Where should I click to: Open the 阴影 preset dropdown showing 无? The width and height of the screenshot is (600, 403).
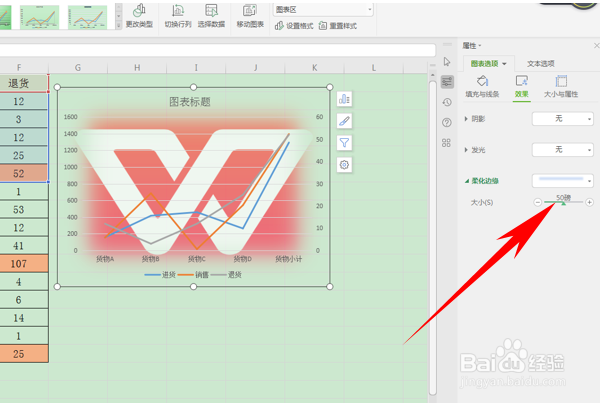(x=563, y=119)
